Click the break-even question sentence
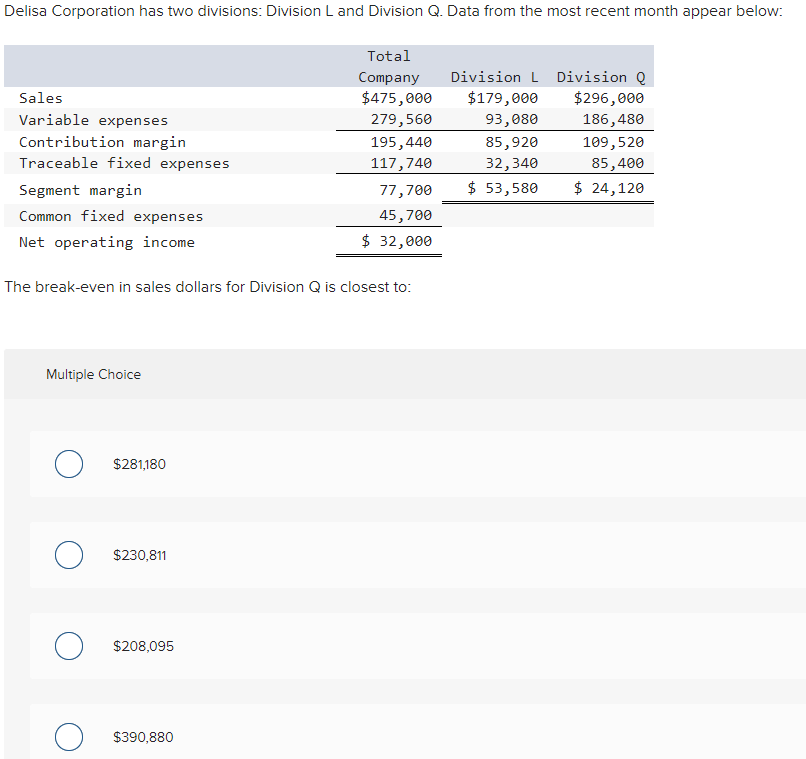 (x=208, y=286)
